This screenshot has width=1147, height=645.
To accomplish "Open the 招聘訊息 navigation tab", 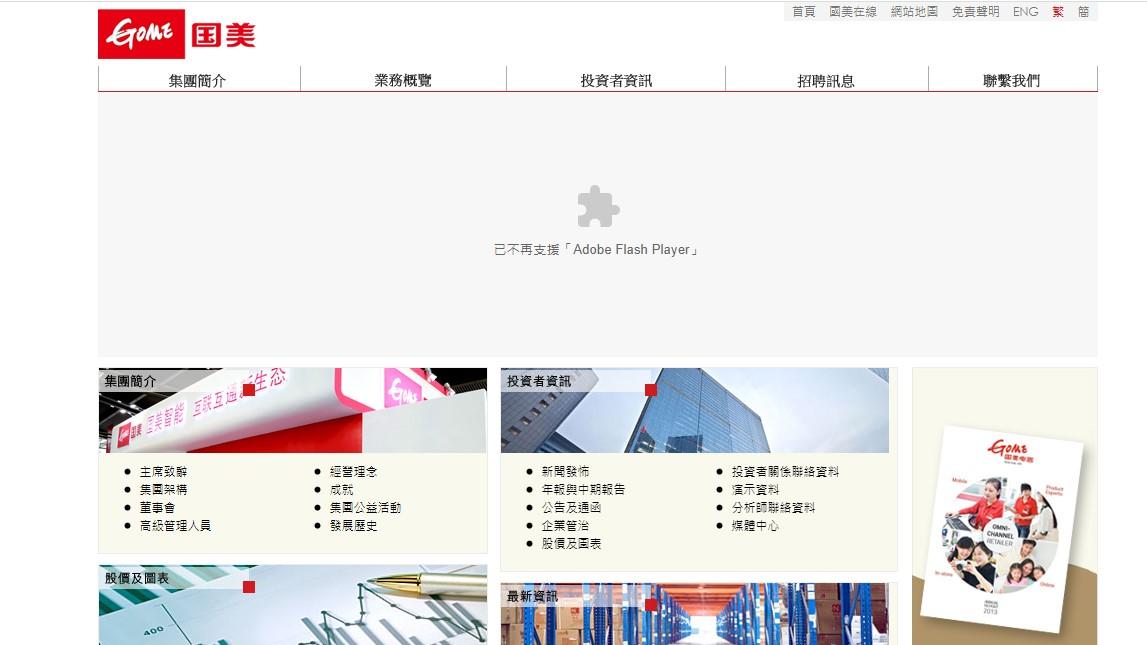I will [x=826, y=80].
